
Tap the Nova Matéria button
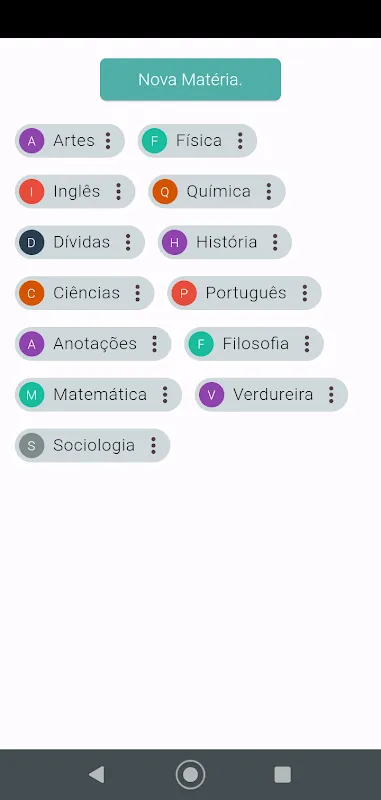190,80
